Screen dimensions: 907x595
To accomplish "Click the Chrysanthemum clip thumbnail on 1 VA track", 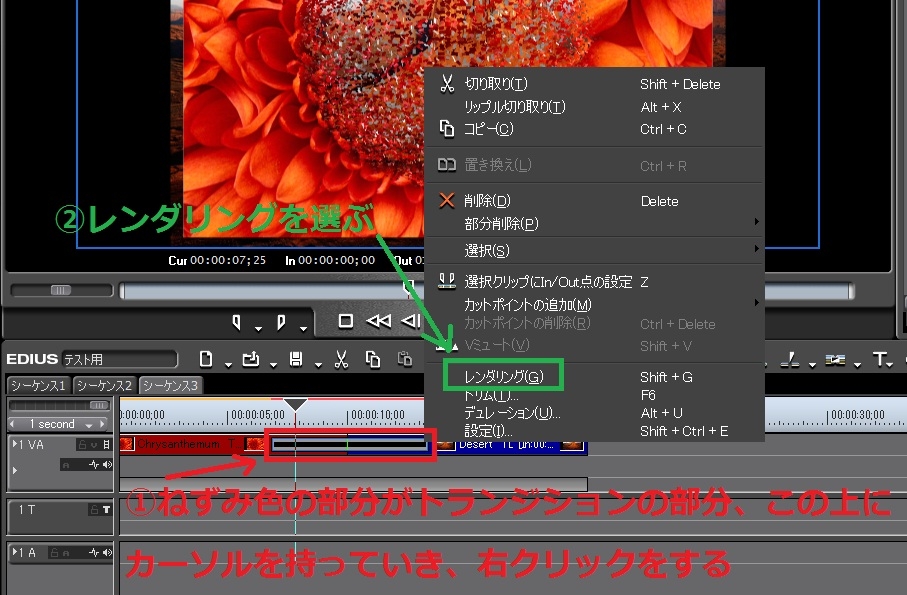I will point(127,444).
